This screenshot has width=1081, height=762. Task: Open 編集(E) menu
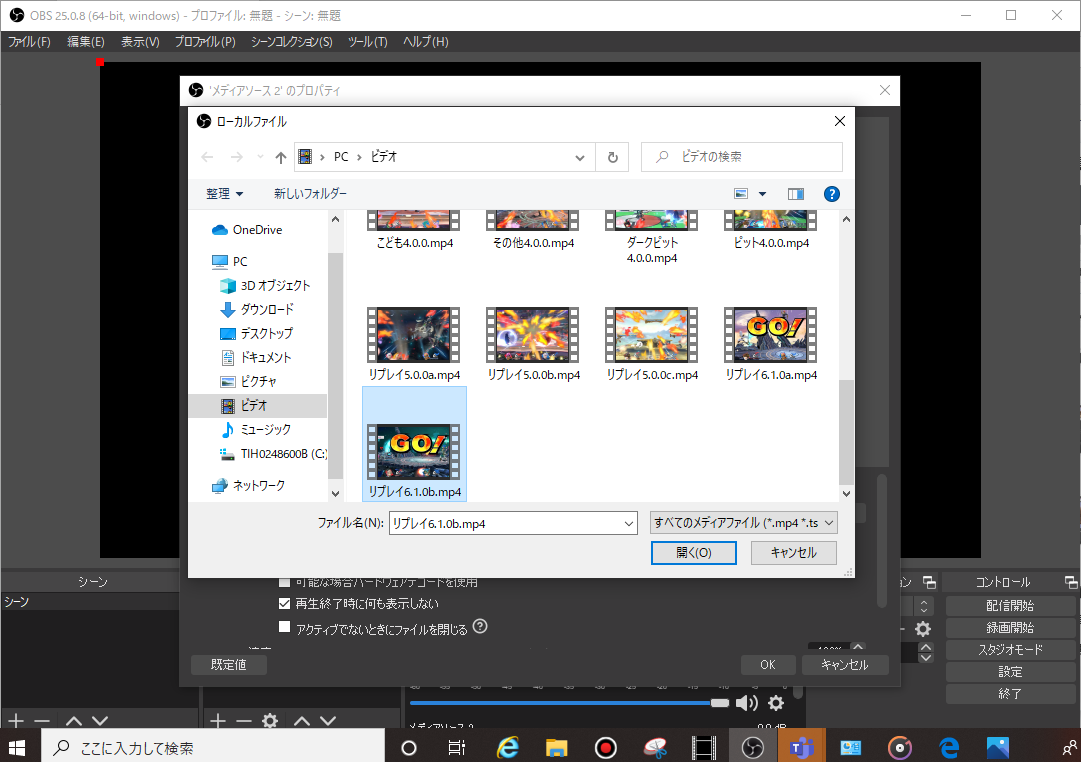pyautogui.click(x=85, y=41)
